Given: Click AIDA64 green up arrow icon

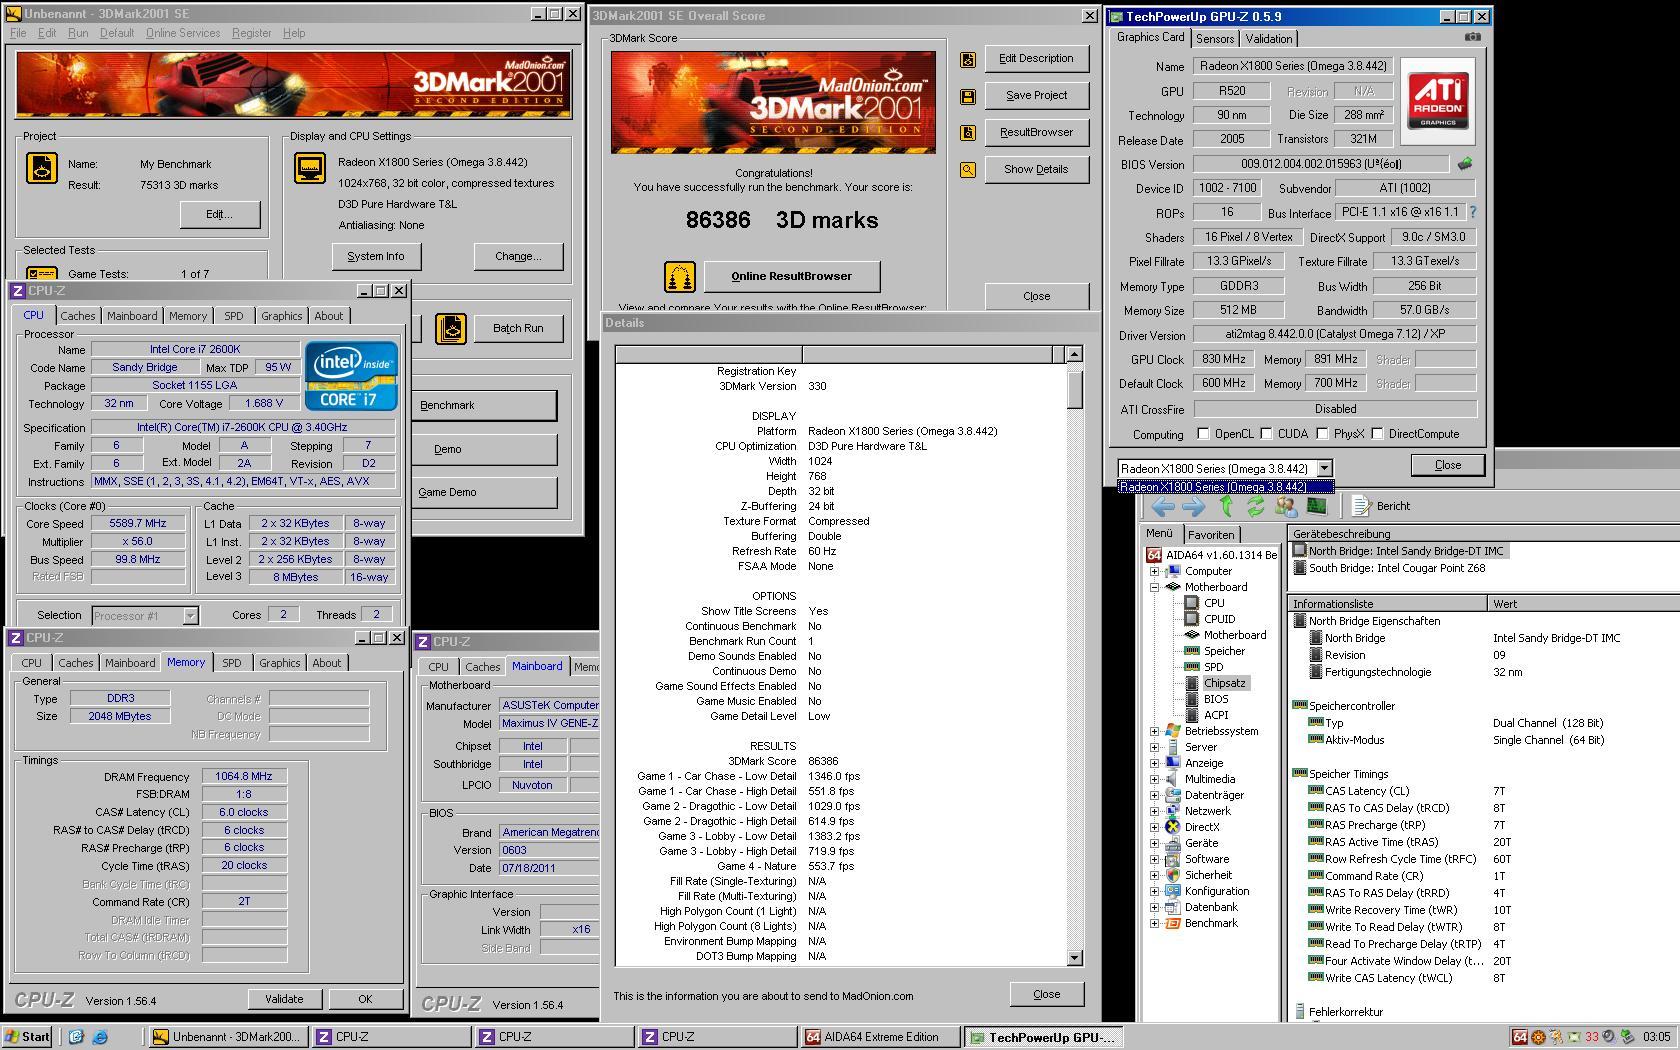Looking at the screenshot, I should pos(1226,506).
